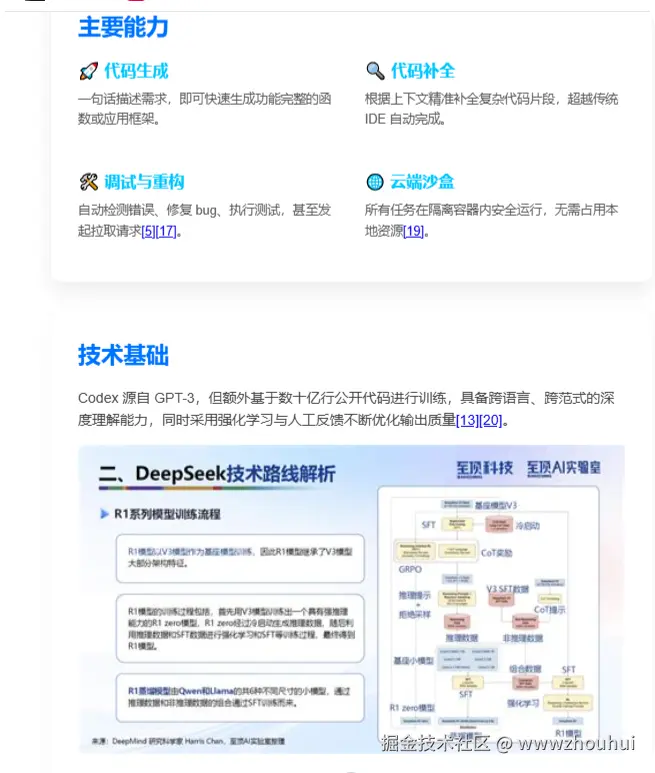The width and height of the screenshot is (655, 773).
Task: Click the rocket icon beside 代码生成
Action: coord(89,71)
